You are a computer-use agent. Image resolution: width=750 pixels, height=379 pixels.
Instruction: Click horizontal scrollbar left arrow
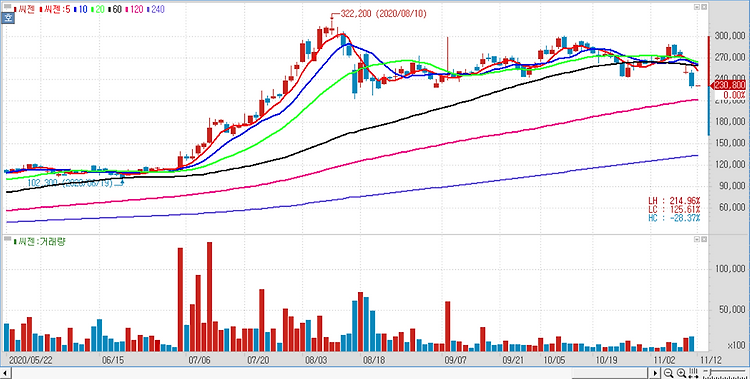coord(5,373)
